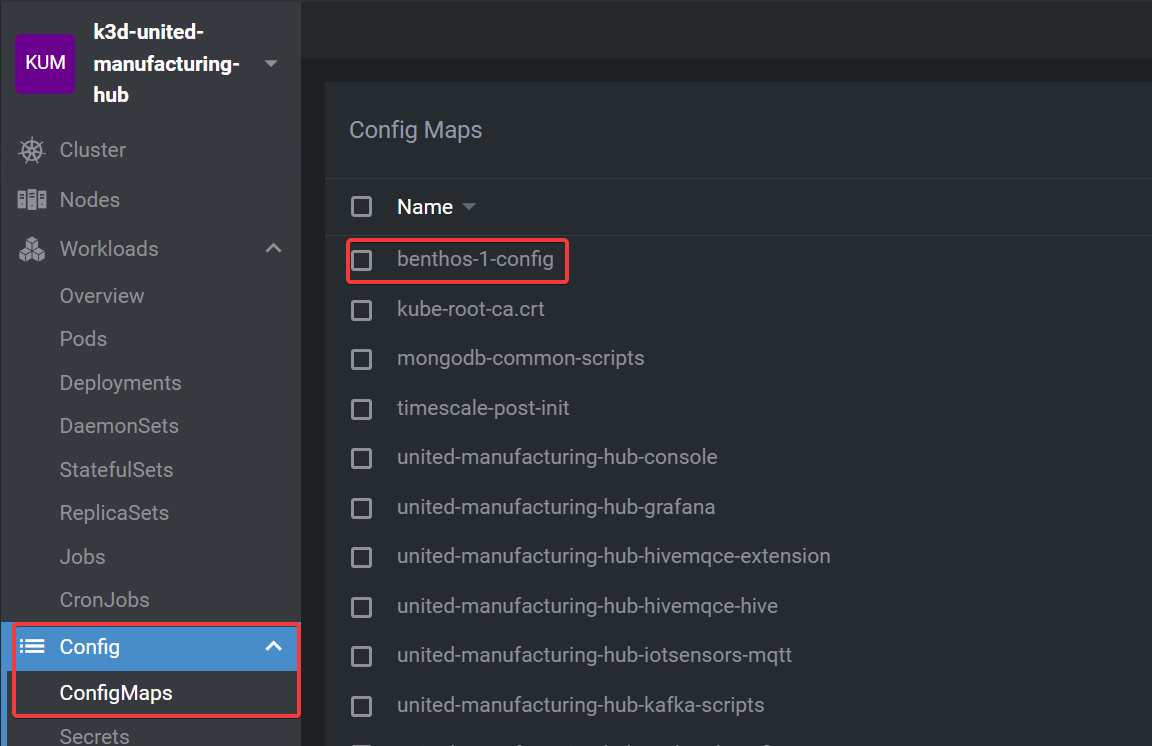Click the Name column header

[x=425, y=207]
